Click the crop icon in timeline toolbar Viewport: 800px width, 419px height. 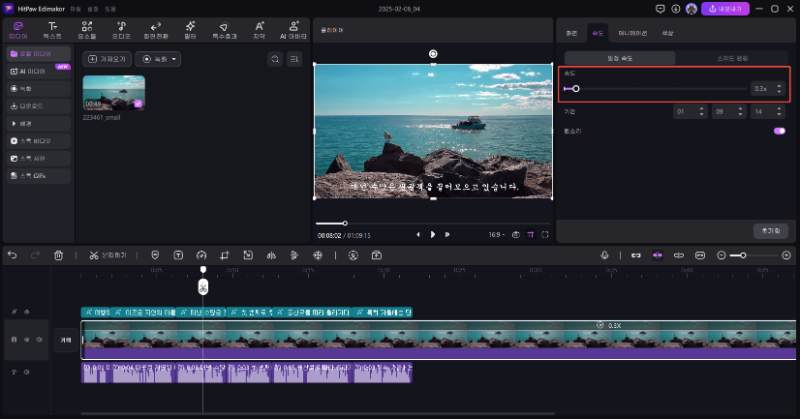click(x=225, y=255)
